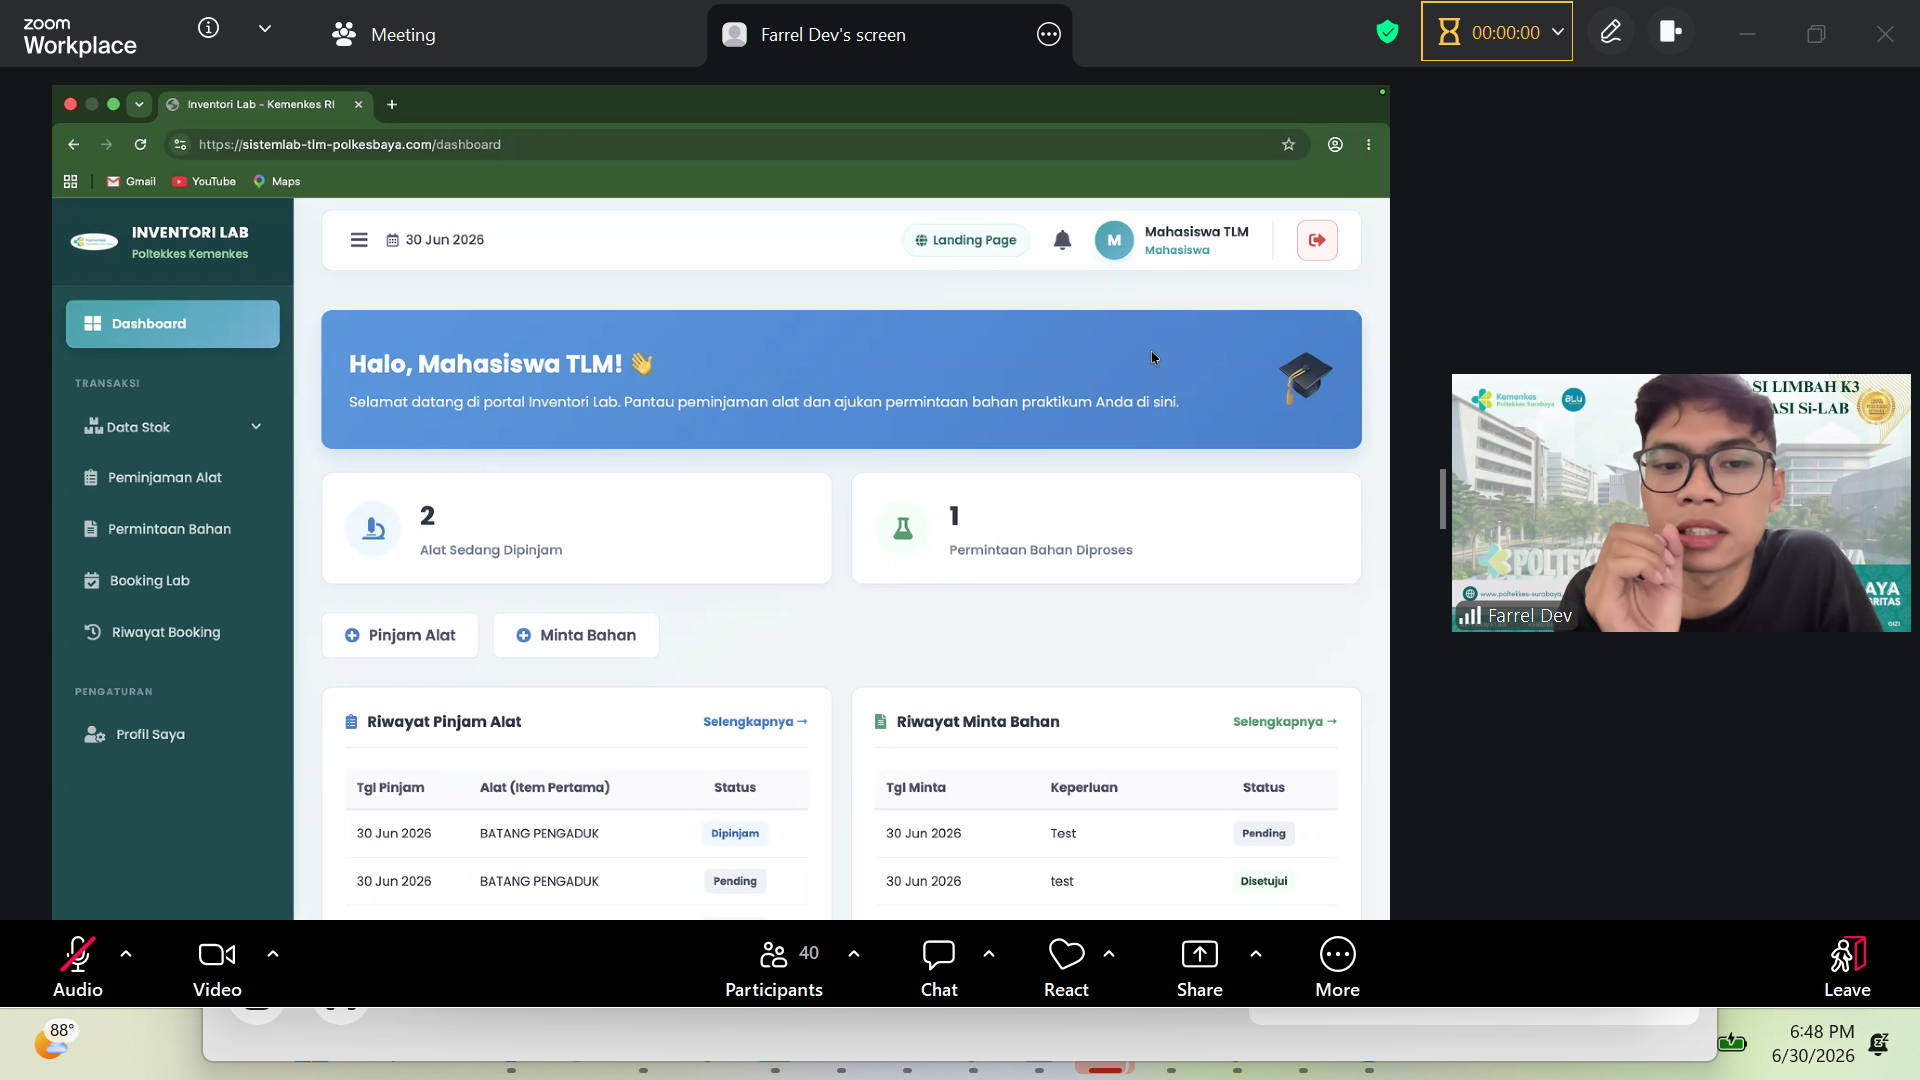Expand the Data Stok submenu
The height and width of the screenshot is (1080, 1920).
(x=172, y=427)
